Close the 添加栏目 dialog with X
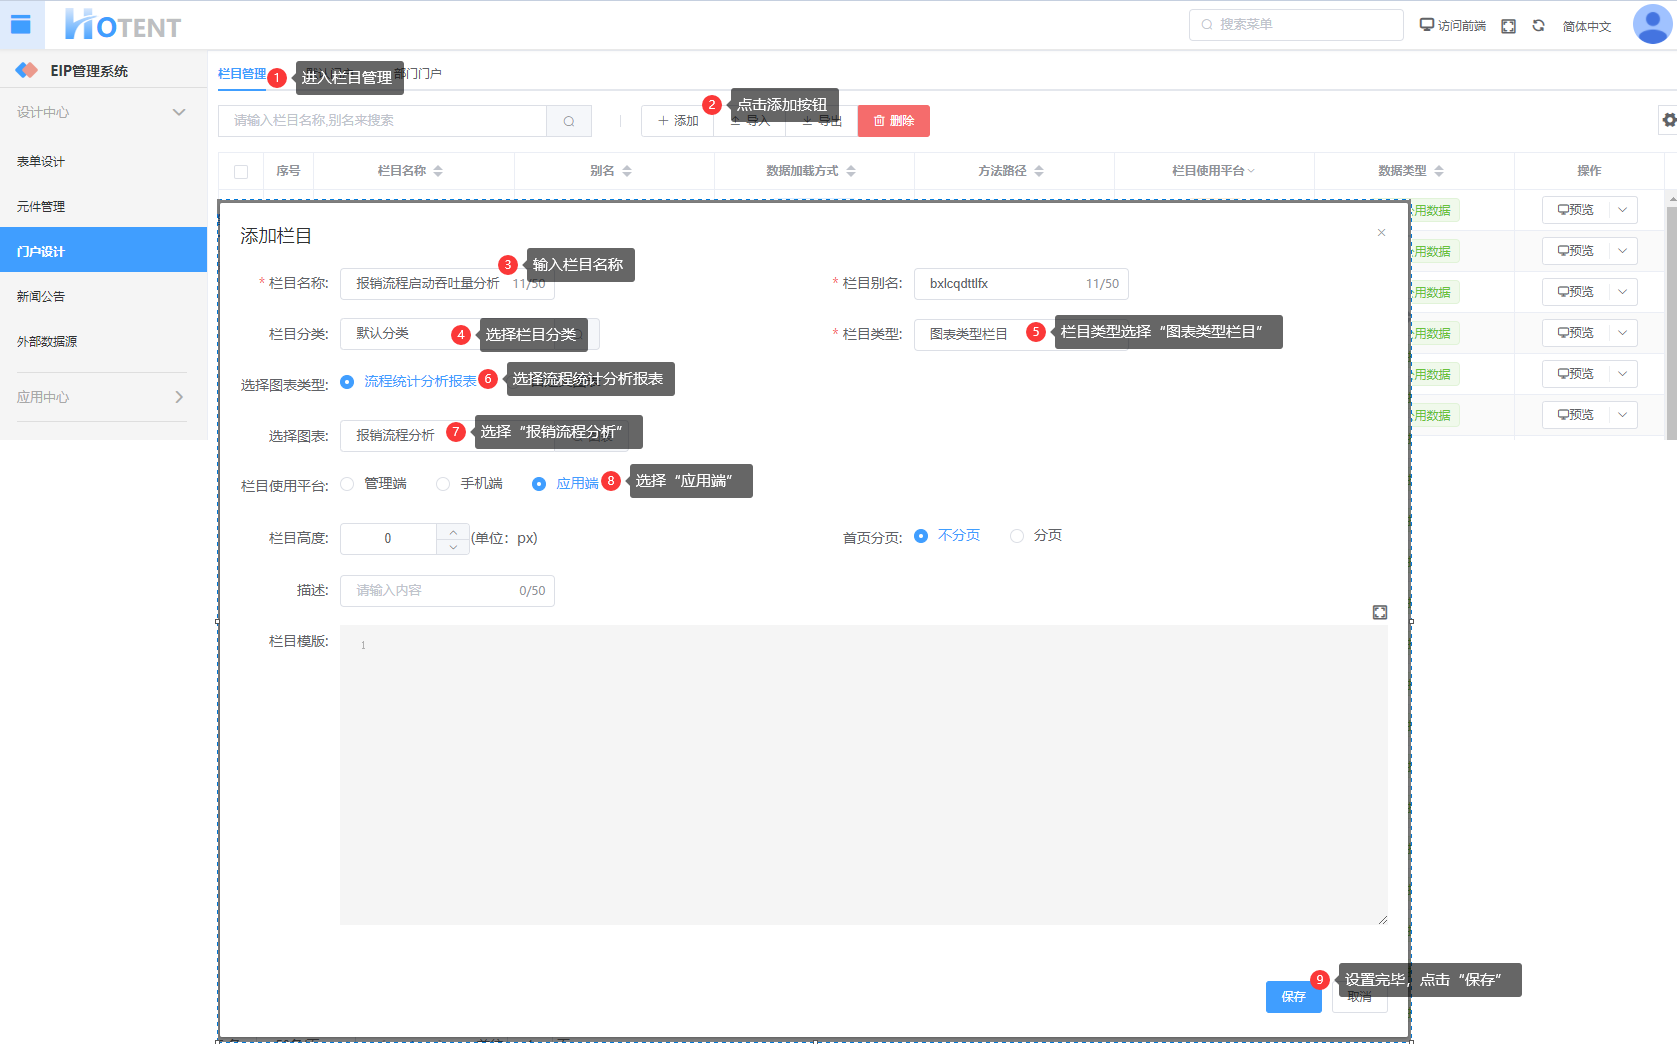1677x1044 pixels. [x=1381, y=233]
